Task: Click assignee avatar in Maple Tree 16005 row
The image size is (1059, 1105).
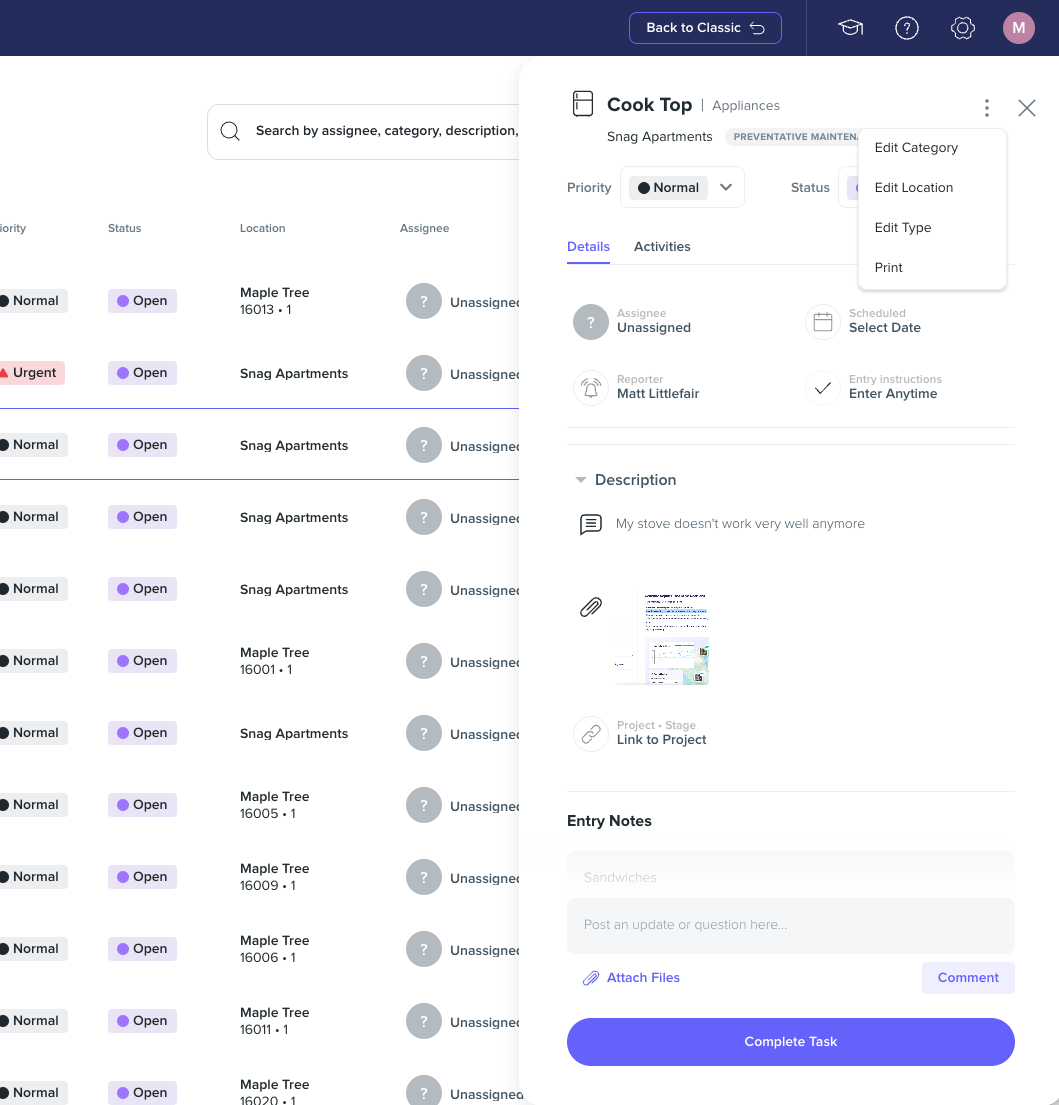Action: coord(423,805)
